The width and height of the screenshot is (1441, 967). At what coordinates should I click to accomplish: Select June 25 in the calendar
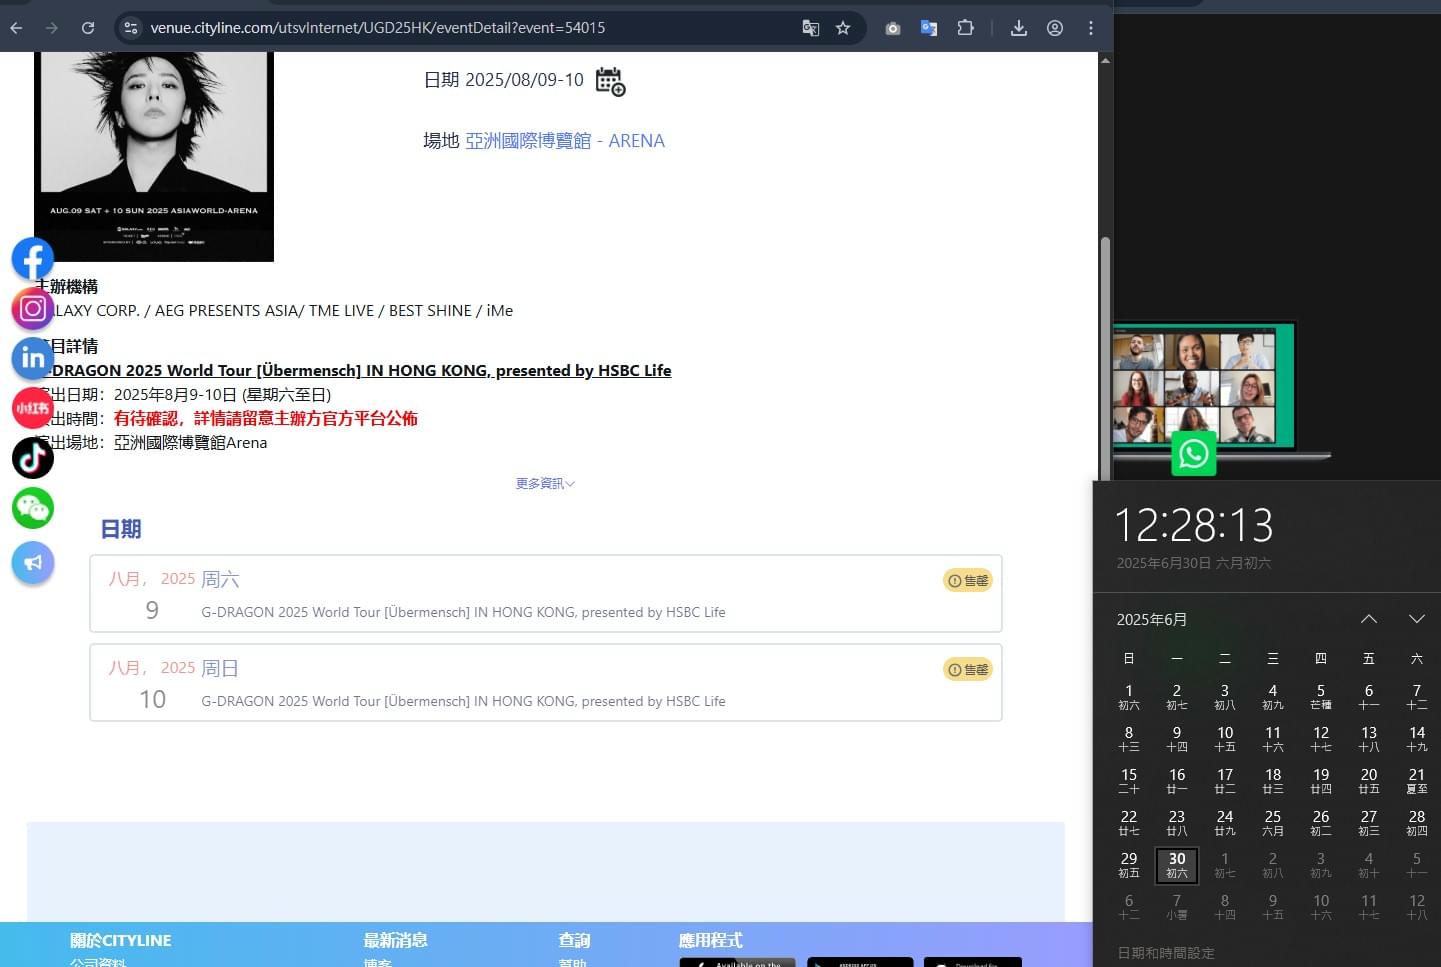click(x=1273, y=823)
